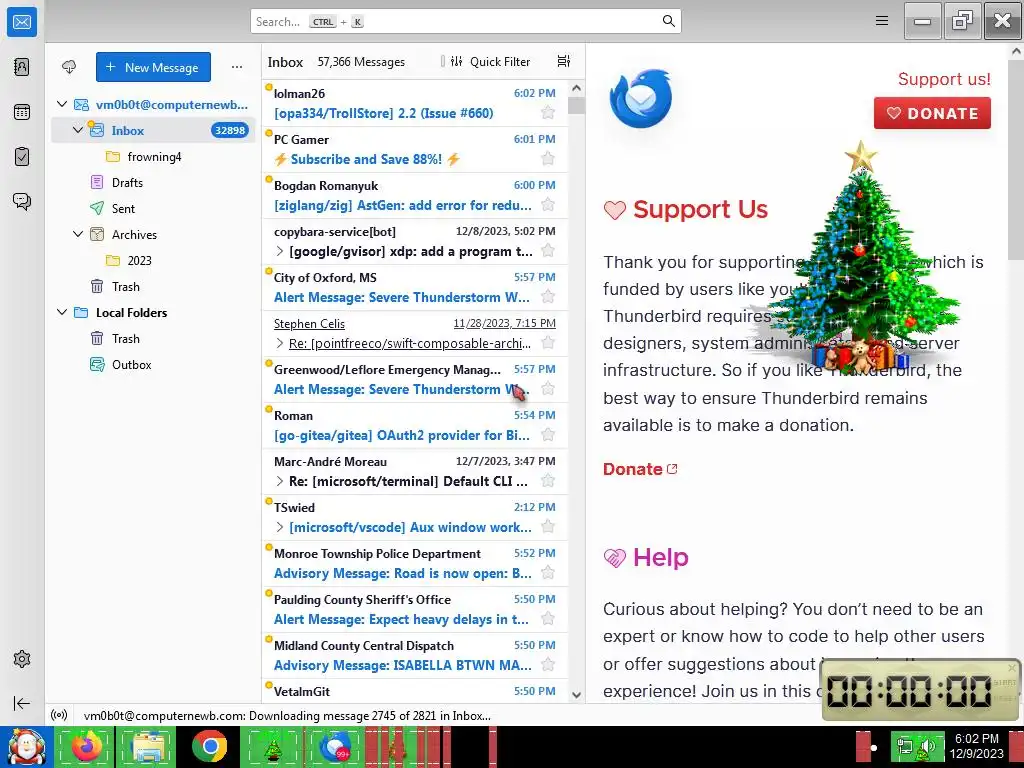
Task: Open the Midland County Central Dispatch message
Action: [415, 655]
